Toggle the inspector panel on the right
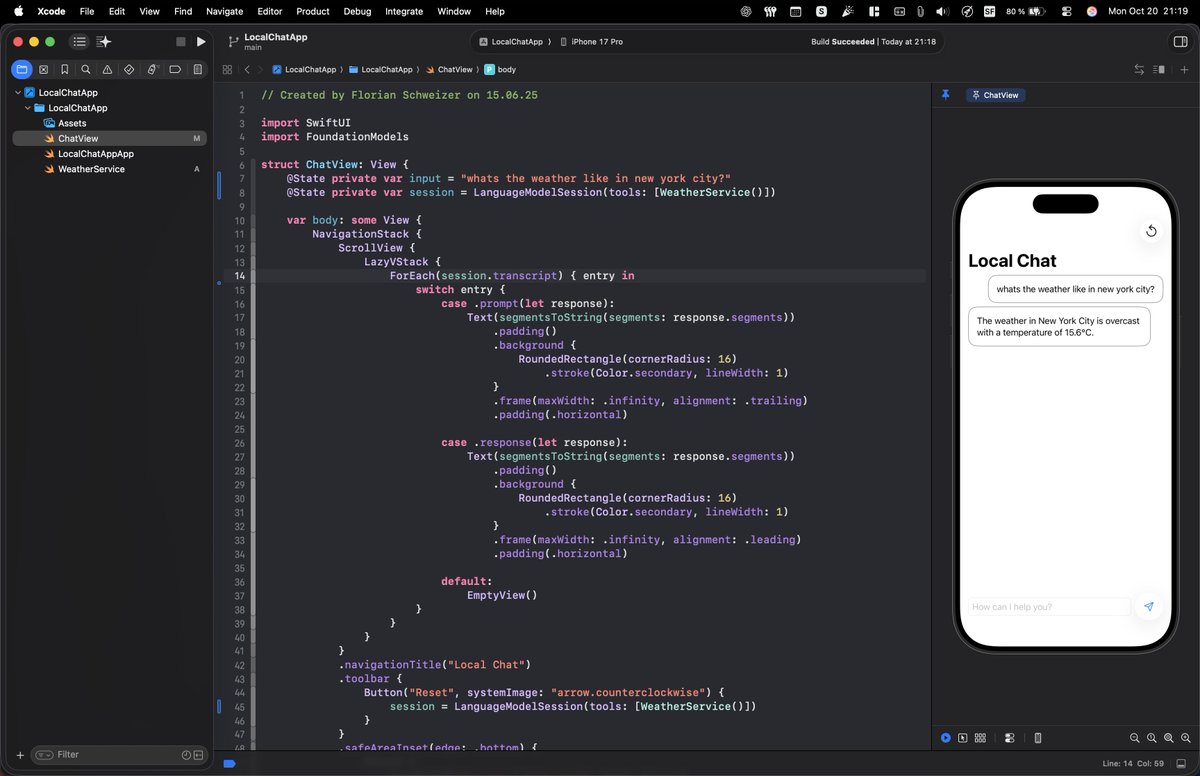Image resolution: width=1200 pixels, height=776 pixels. (x=1179, y=42)
